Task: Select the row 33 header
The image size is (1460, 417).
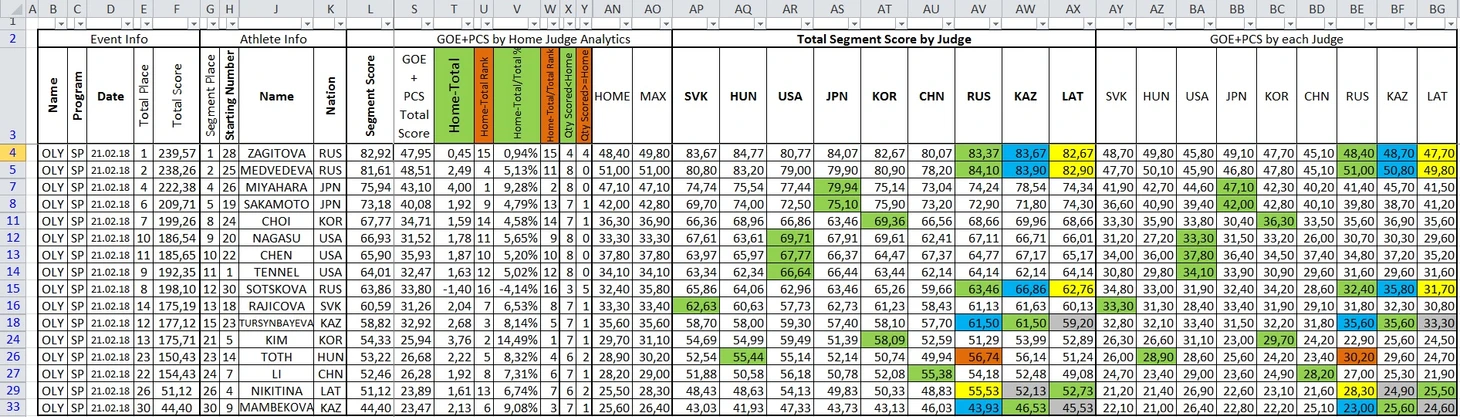Action: [x=13, y=408]
